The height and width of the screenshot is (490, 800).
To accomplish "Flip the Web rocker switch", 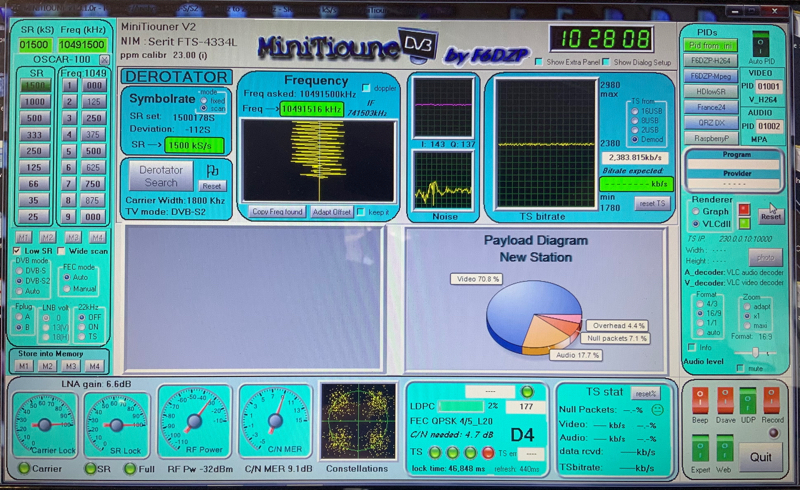I will click(x=724, y=449).
